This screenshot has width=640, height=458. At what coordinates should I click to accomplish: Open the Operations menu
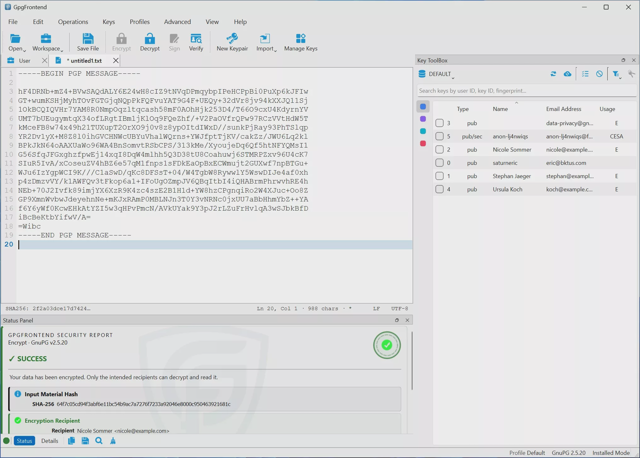pyautogui.click(x=73, y=22)
